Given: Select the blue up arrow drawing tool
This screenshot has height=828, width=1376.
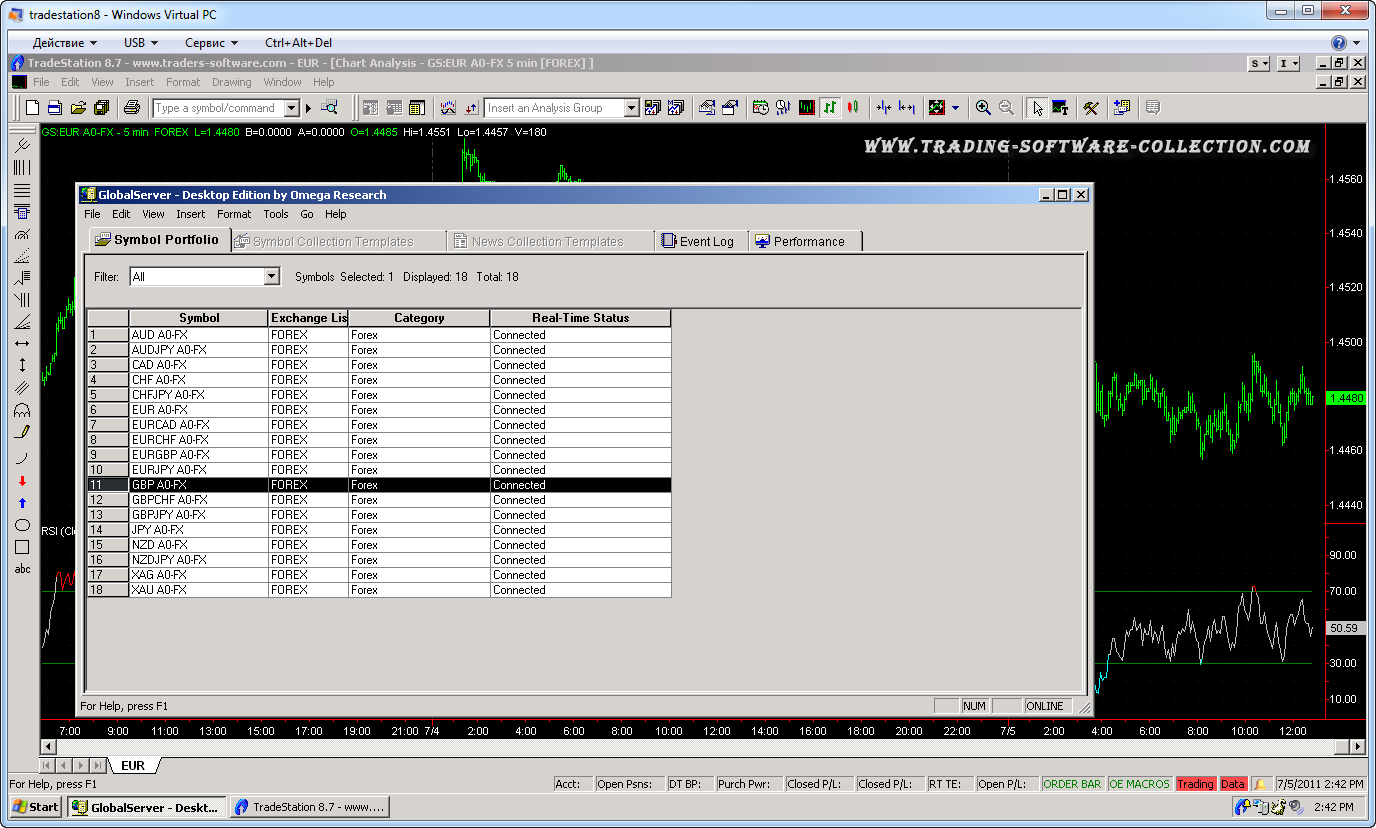Looking at the screenshot, I should pos(22,503).
